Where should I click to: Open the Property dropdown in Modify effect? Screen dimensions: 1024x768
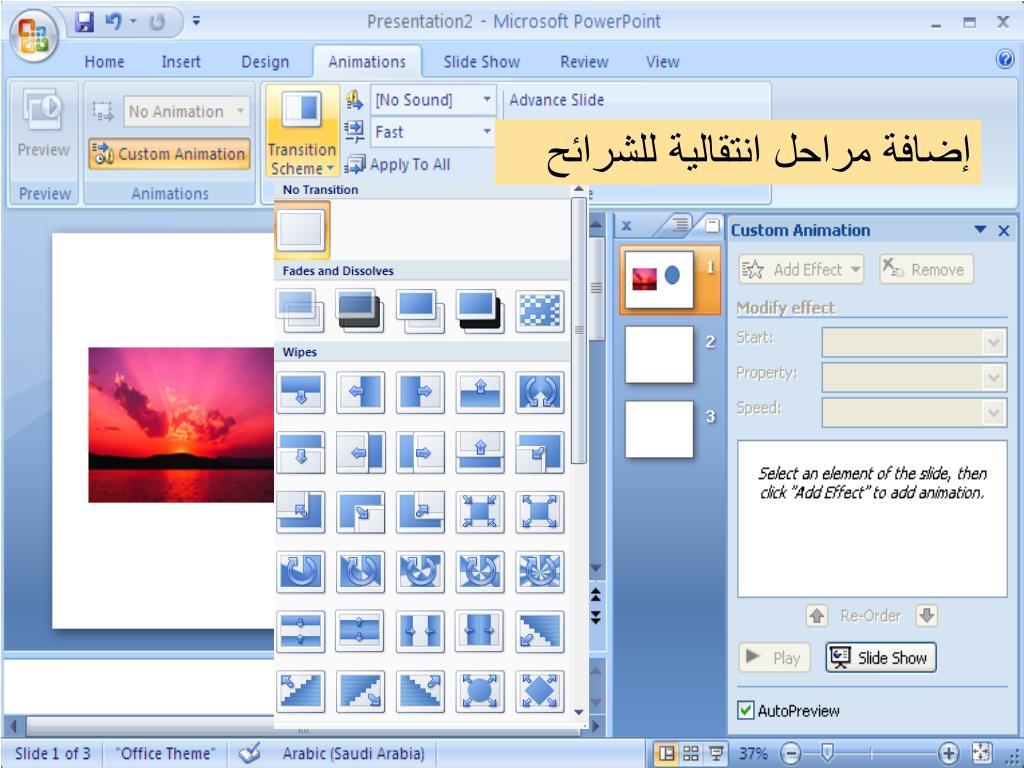coord(914,377)
